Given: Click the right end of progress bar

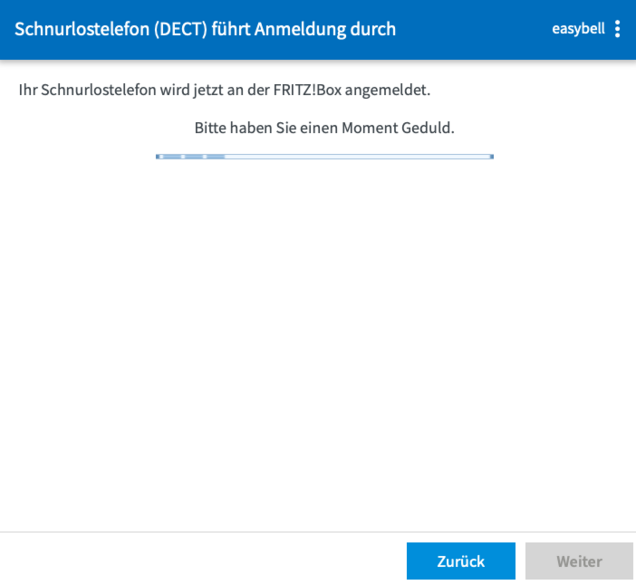Looking at the screenshot, I should [488, 156].
